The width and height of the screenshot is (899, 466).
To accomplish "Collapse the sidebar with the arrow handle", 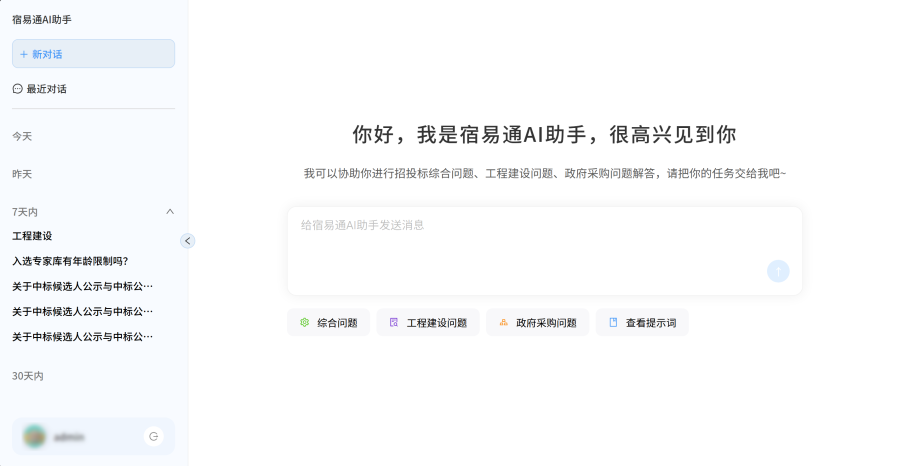I will pyautogui.click(x=187, y=240).
